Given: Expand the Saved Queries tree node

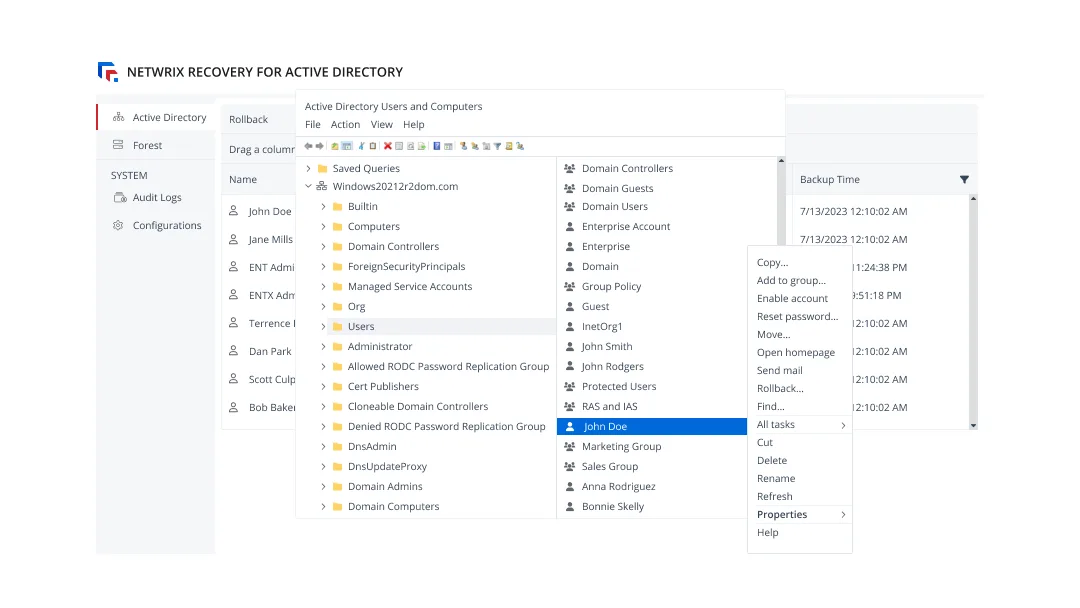Looking at the screenshot, I should coord(309,168).
